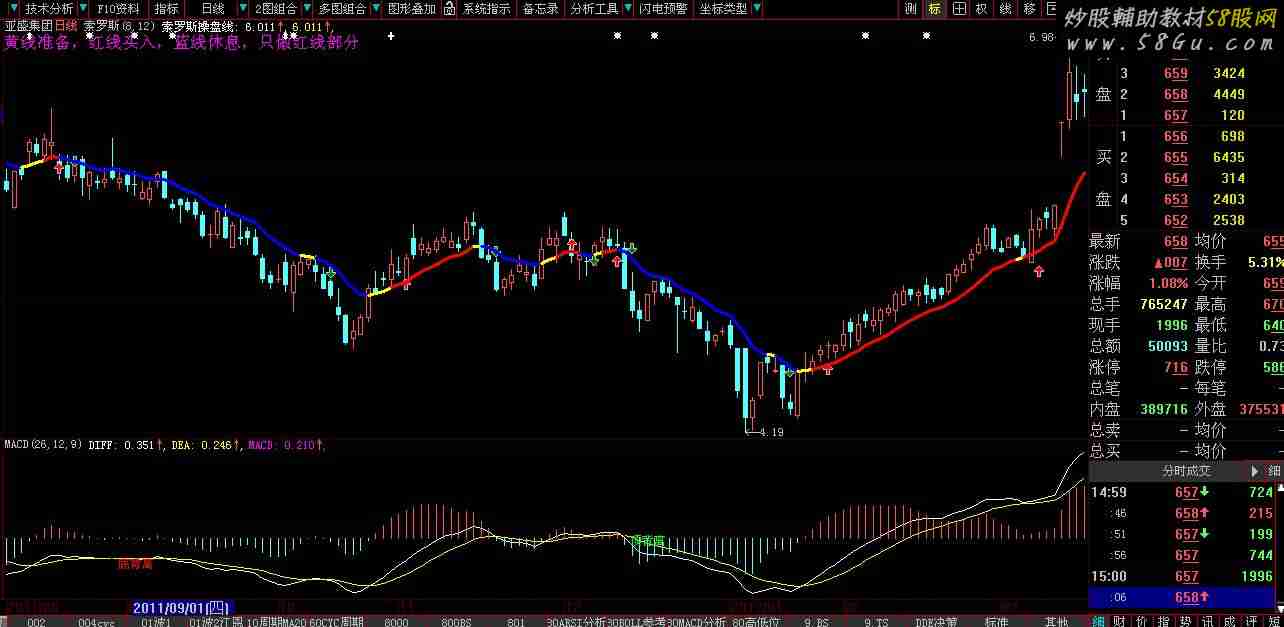Click the 细 detail icon bottom right
Viewport: 1284px width, 627px height.
tap(1098, 620)
